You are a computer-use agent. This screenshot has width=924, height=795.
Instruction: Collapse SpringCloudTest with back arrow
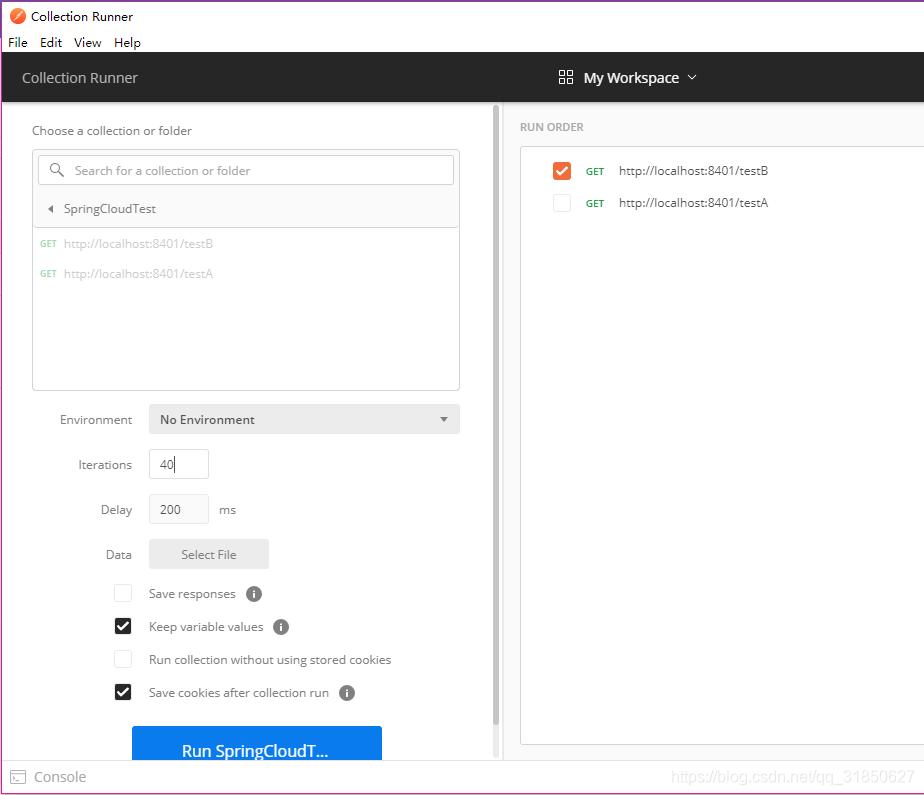click(x=51, y=209)
